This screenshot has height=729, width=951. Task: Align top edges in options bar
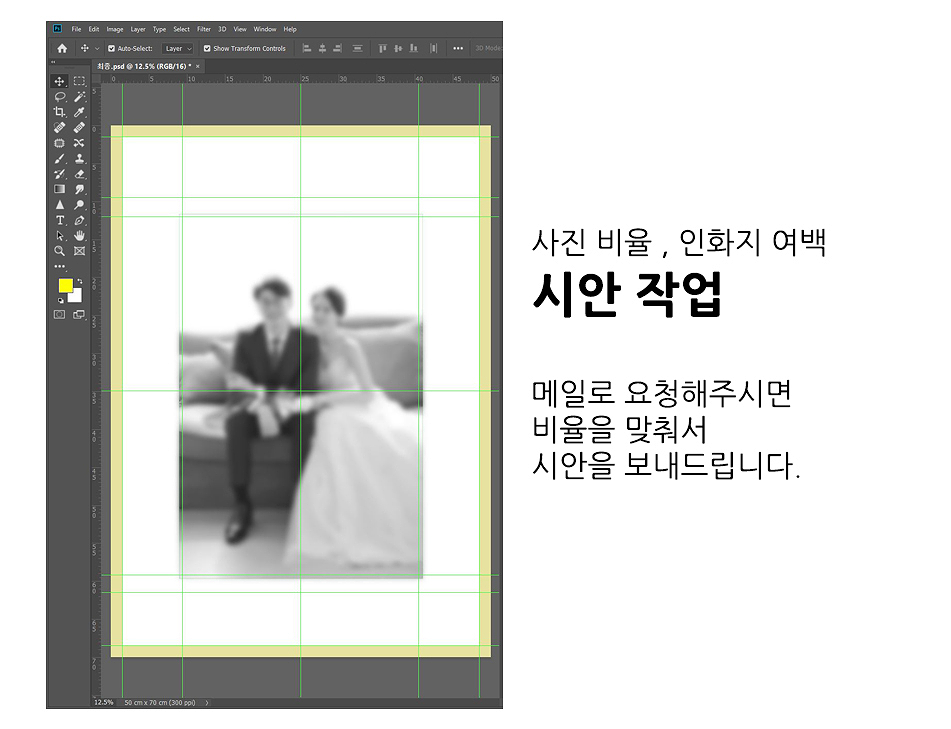(382, 49)
